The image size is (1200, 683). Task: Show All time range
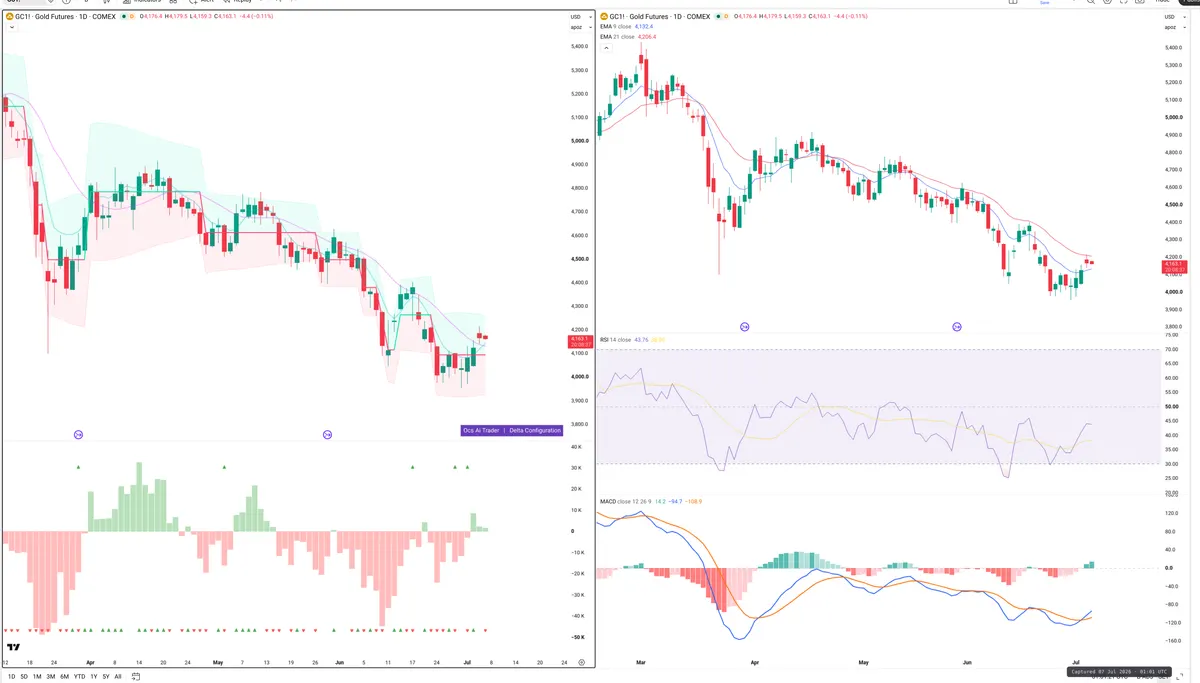(118, 676)
